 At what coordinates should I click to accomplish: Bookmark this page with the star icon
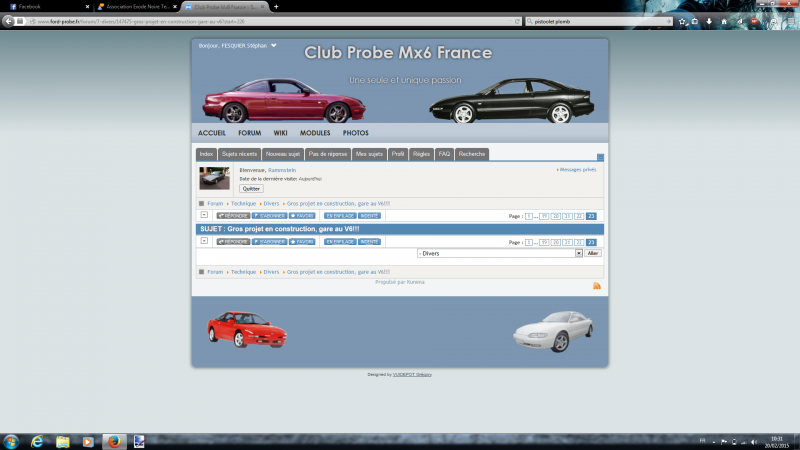(x=682, y=21)
